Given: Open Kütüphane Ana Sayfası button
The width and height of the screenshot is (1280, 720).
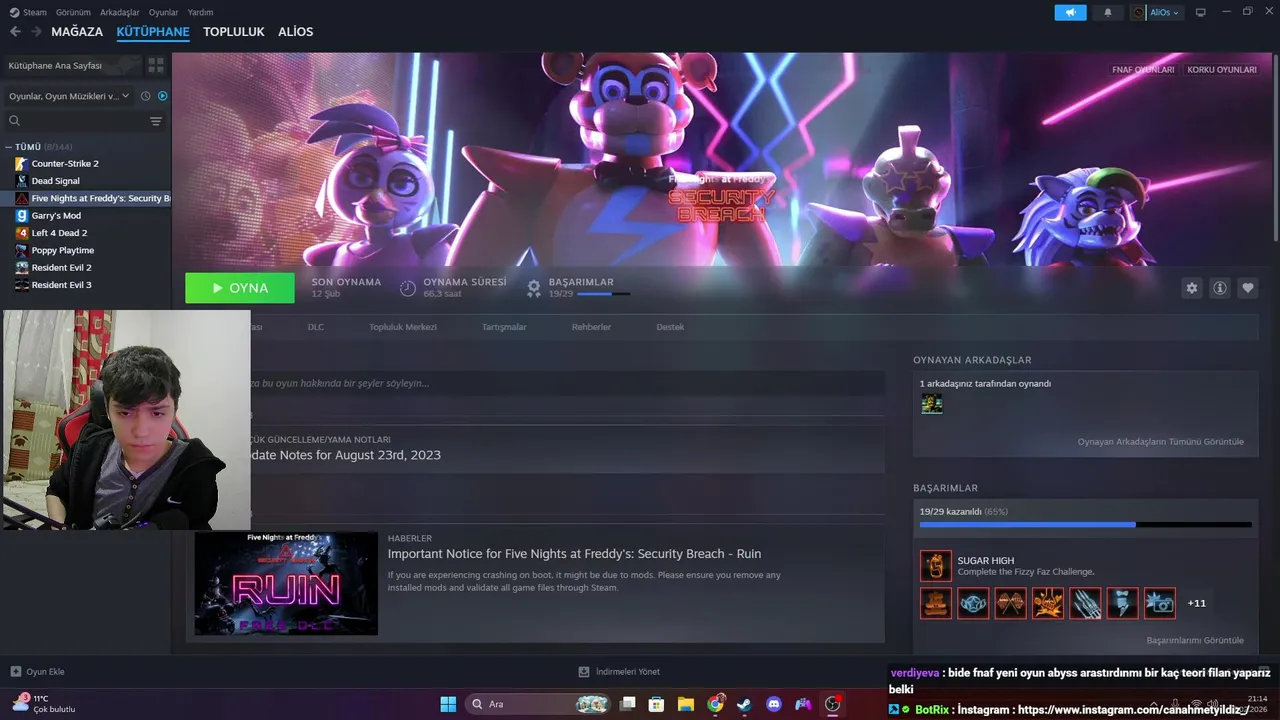Looking at the screenshot, I should [72, 65].
